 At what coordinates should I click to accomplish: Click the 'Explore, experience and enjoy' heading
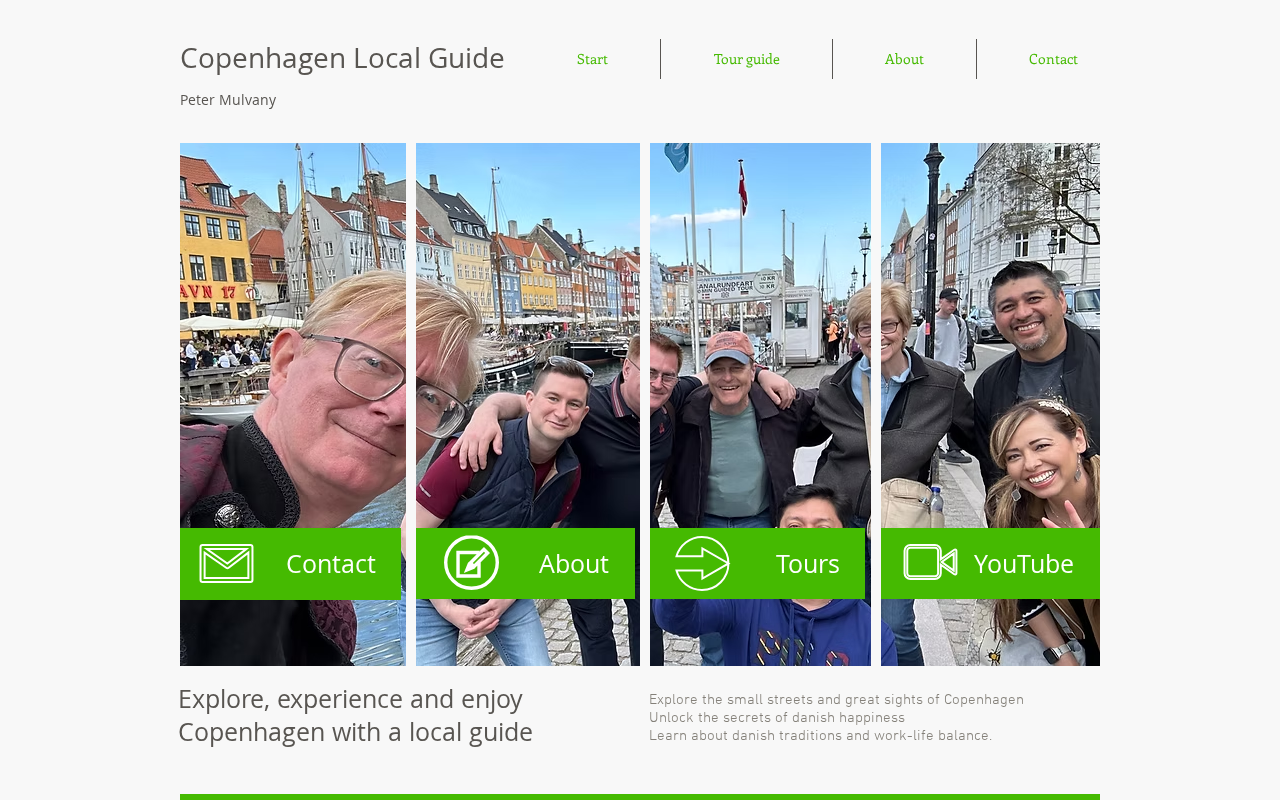[x=355, y=715]
